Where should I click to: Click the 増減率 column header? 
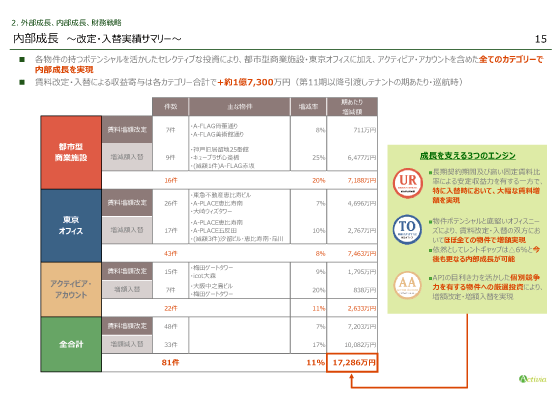click(308, 106)
